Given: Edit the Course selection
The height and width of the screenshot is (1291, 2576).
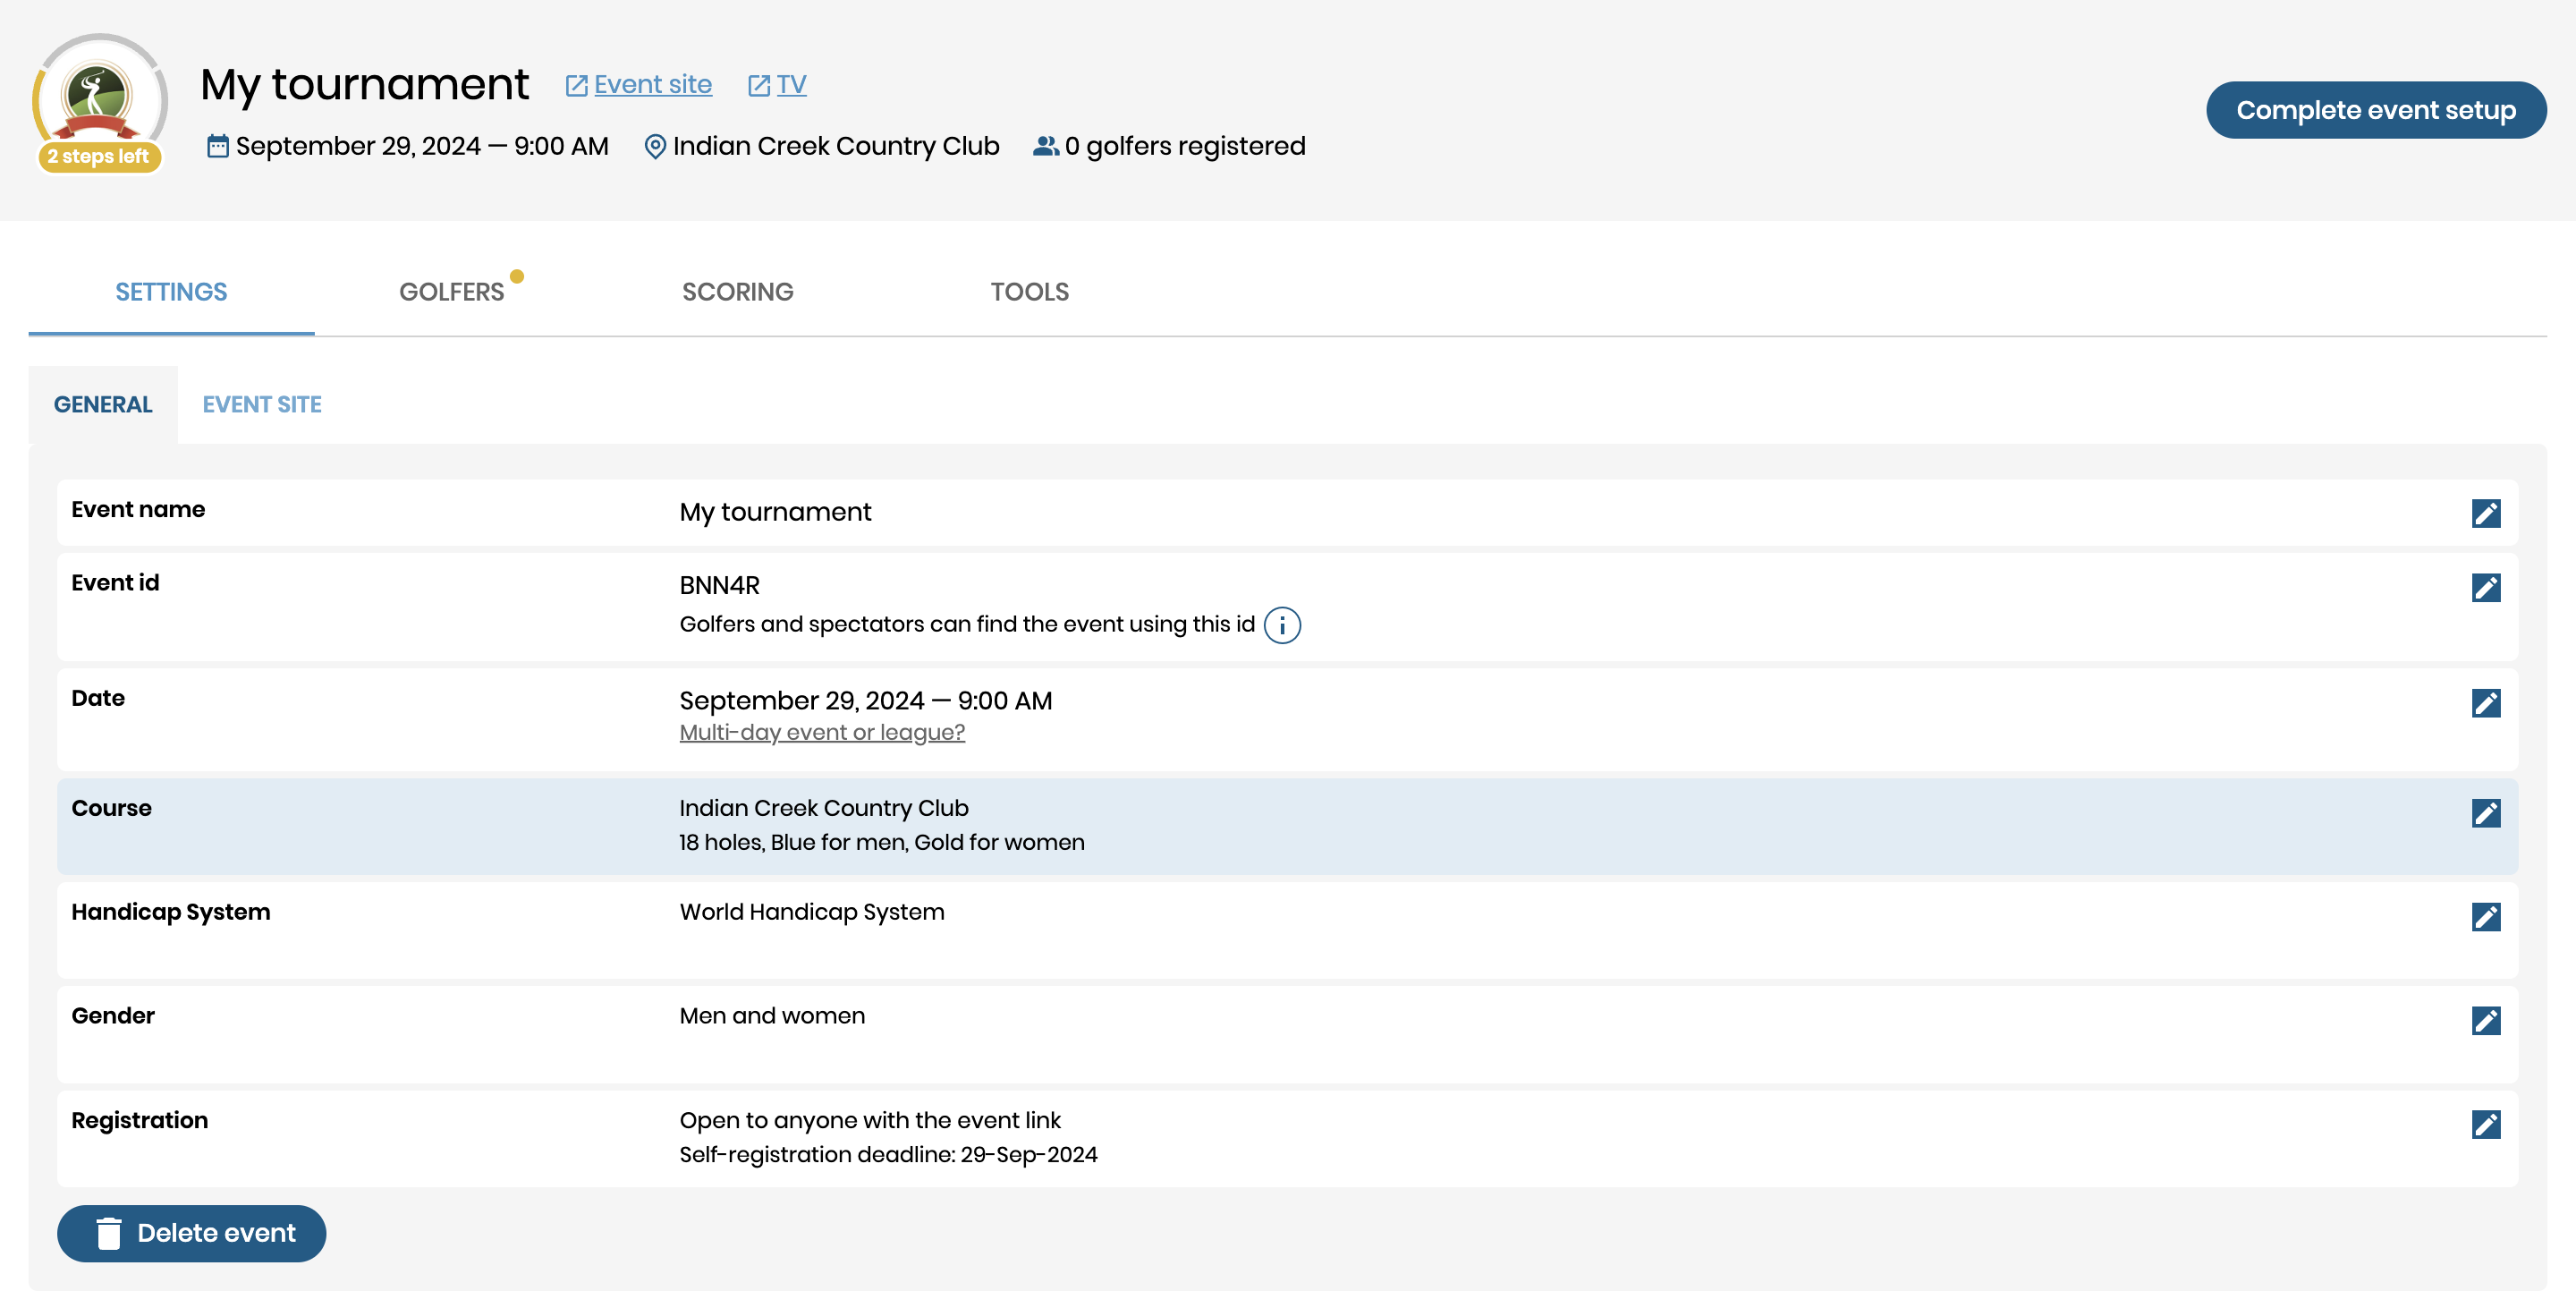Looking at the screenshot, I should tap(2485, 813).
